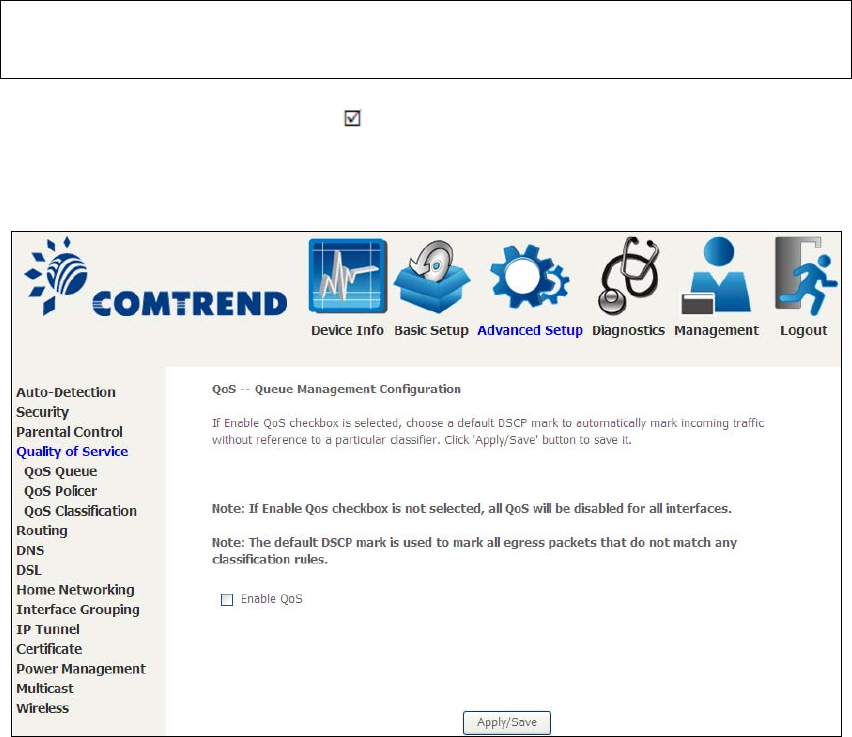Select Management label in top navigation
The width and height of the screenshot is (852, 737).
point(717,330)
